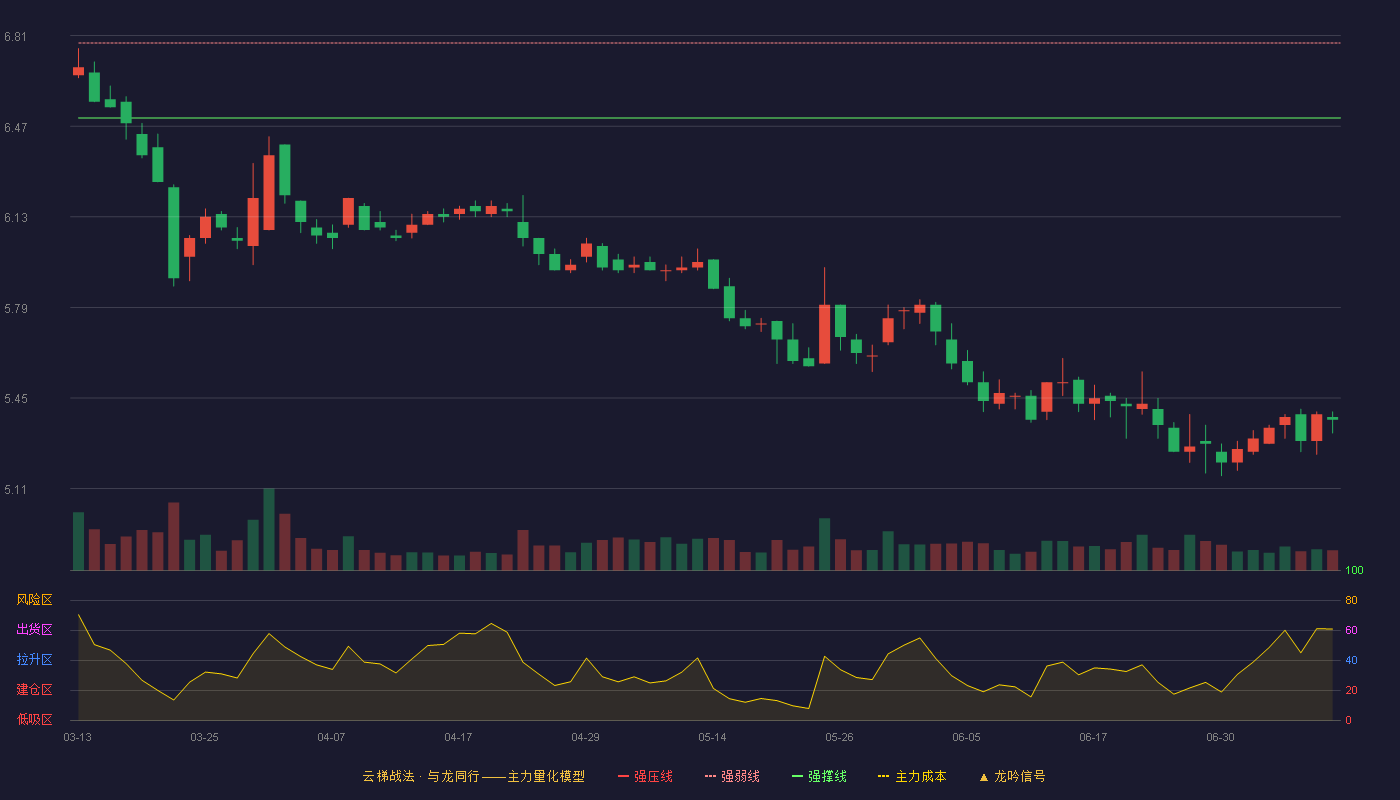1400x800 pixels.
Task: Click the pink dotted line near 6.81
Action: (x=709, y=43)
